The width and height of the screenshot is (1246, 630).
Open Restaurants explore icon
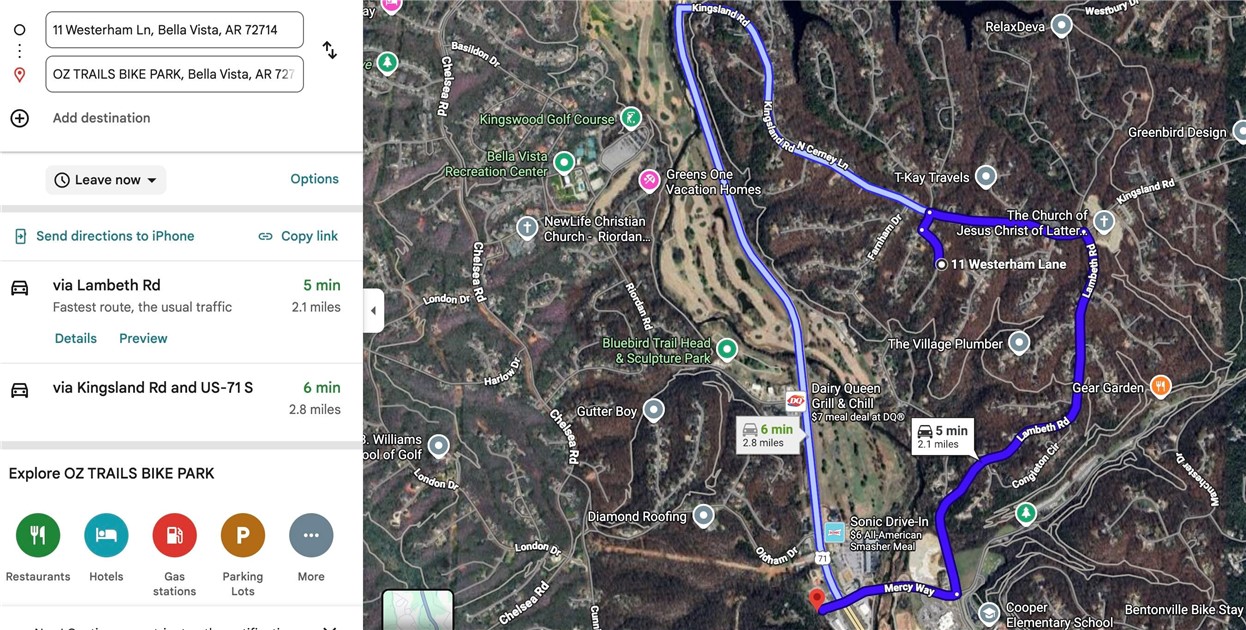point(38,535)
